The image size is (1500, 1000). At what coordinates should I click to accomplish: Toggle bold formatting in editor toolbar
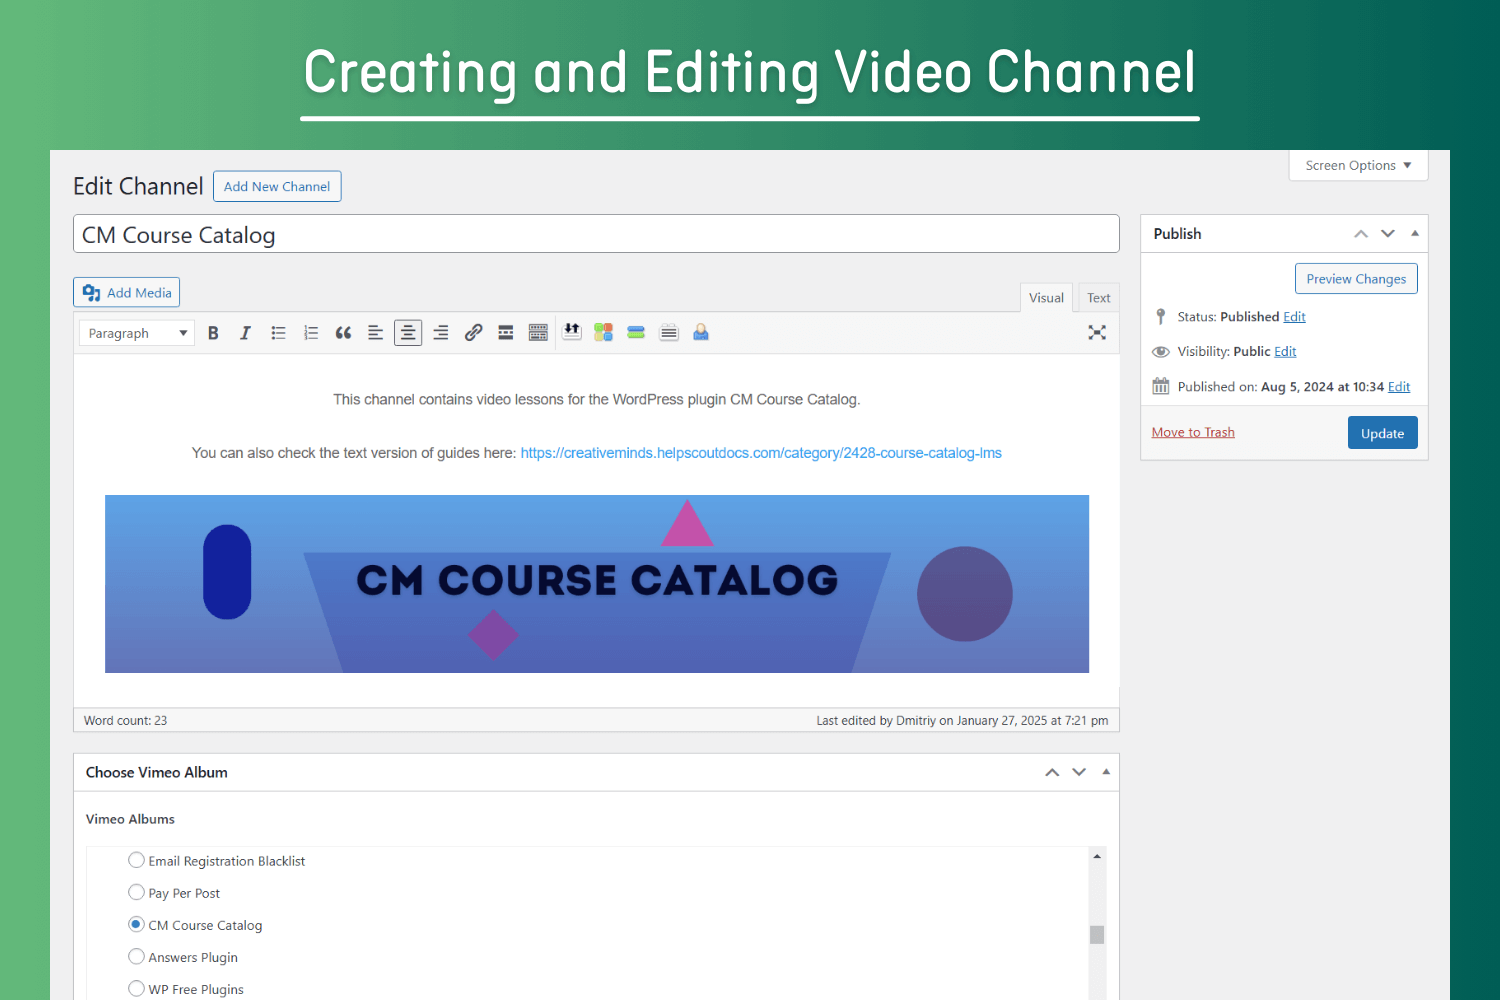213,333
